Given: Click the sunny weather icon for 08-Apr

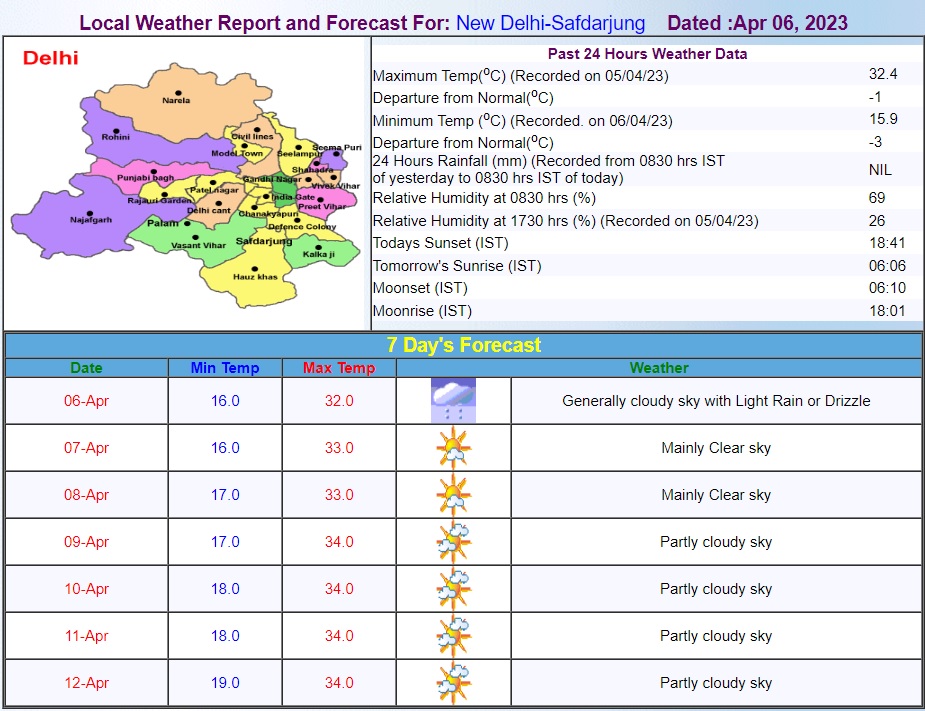Looking at the screenshot, I should pos(454,494).
